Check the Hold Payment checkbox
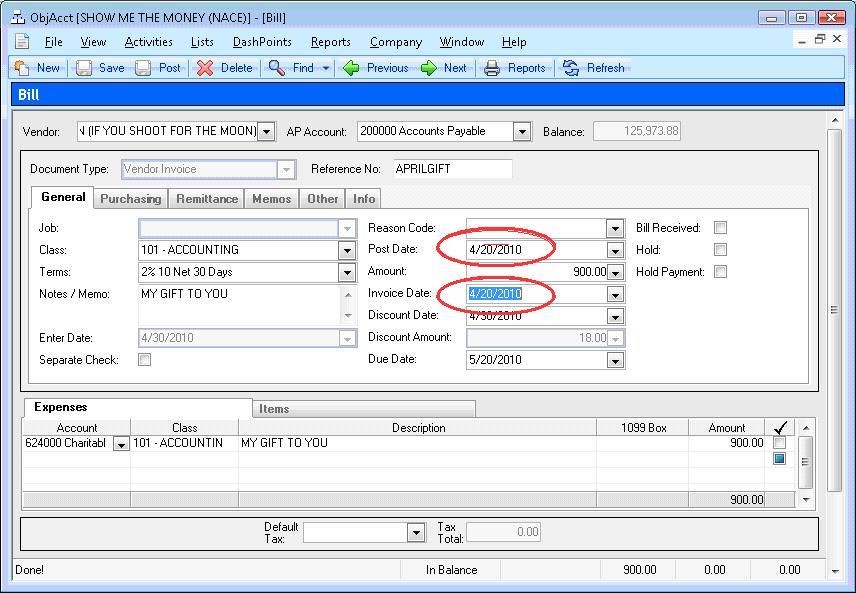This screenshot has width=856, height=593. click(720, 272)
